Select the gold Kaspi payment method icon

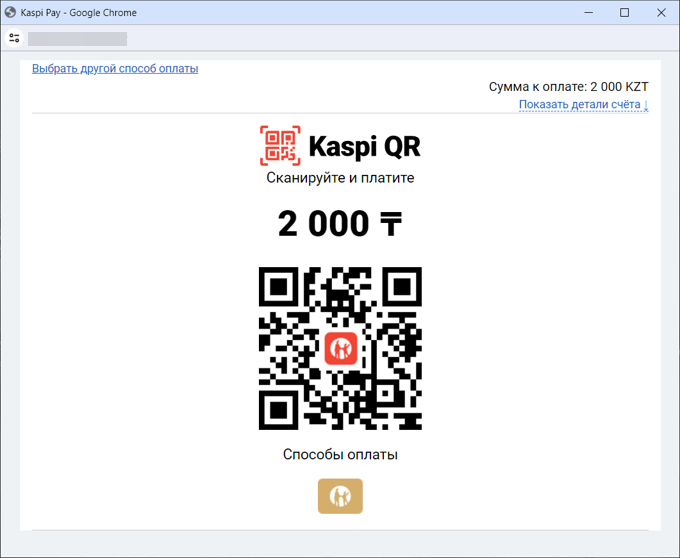click(340, 496)
